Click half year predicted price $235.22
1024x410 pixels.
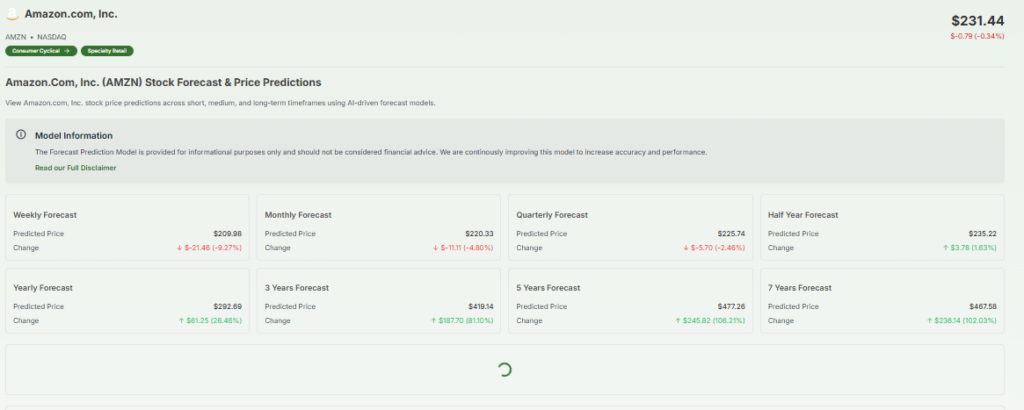click(982, 234)
